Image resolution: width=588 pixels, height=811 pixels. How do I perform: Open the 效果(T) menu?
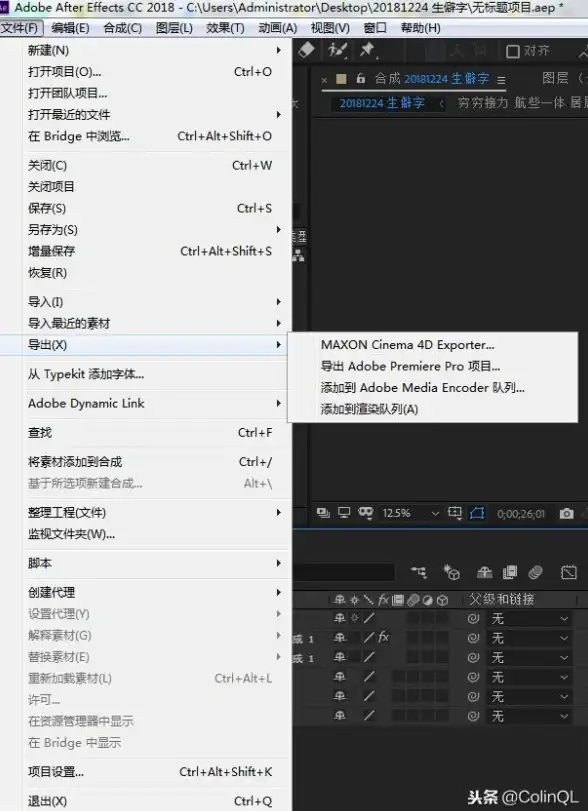coord(225,27)
